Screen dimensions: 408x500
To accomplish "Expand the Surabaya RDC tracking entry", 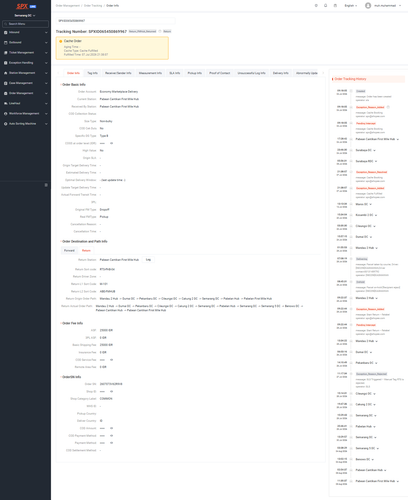I will pyautogui.click(x=376, y=161).
